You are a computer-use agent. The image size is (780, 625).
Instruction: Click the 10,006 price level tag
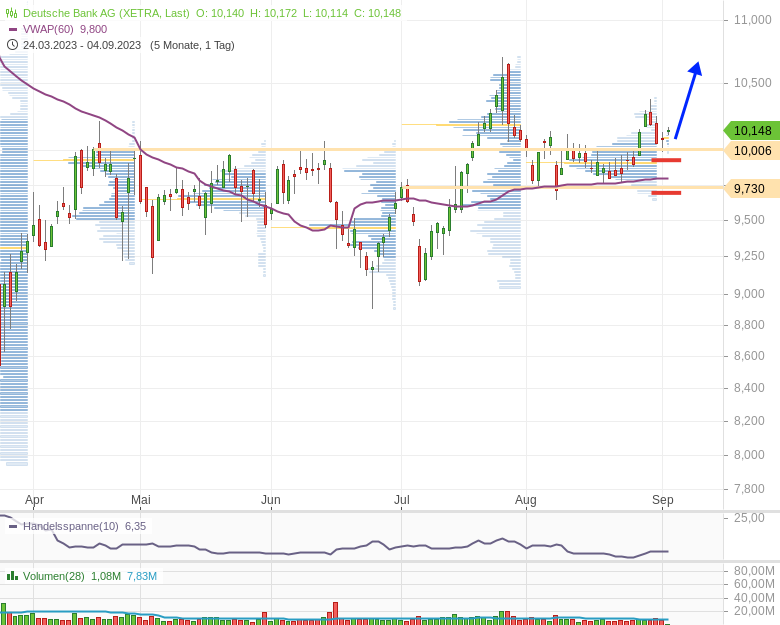point(752,150)
